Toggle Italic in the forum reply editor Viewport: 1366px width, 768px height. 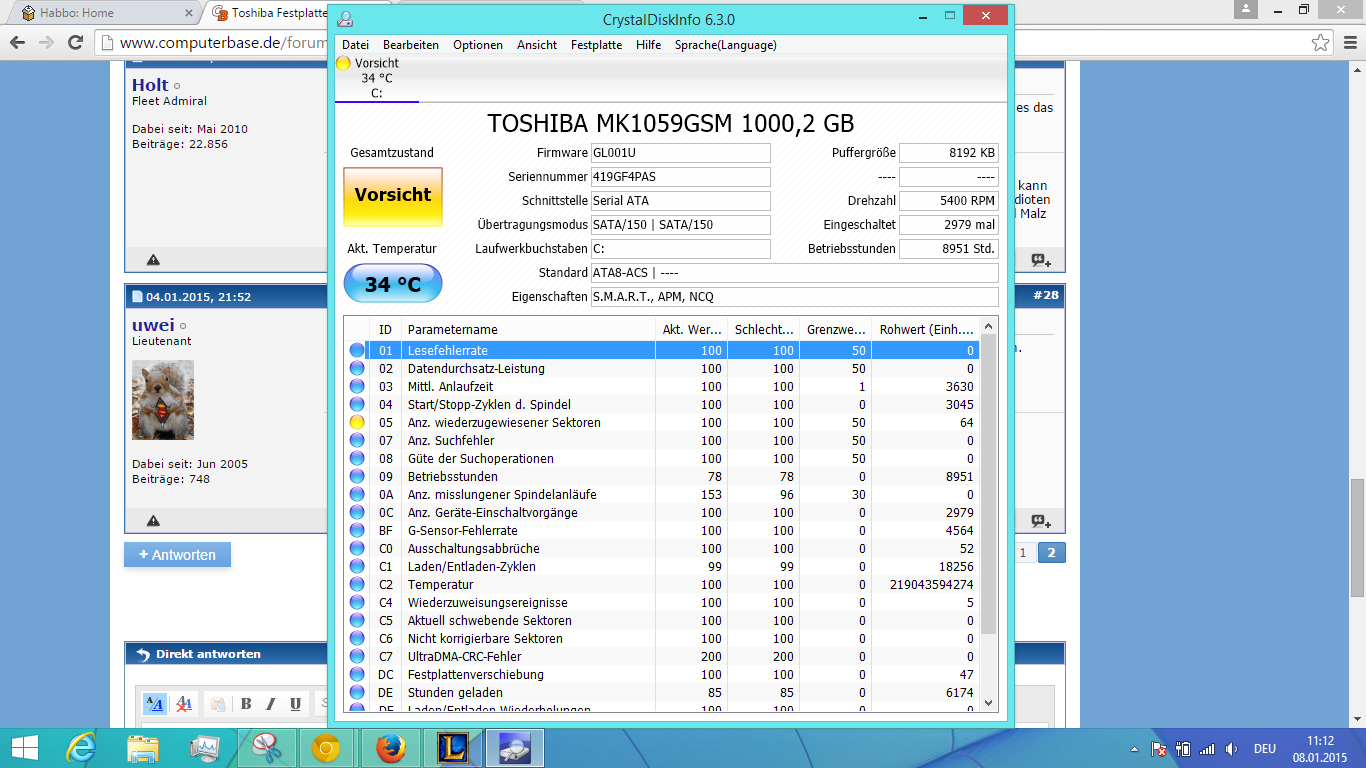click(x=270, y=704)
